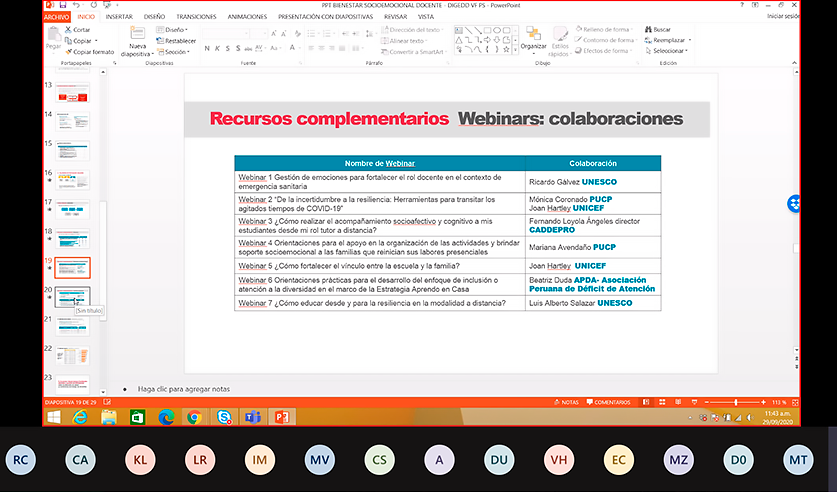Click the zoom out minus button
837x492 pixels.
pos(707,402)
